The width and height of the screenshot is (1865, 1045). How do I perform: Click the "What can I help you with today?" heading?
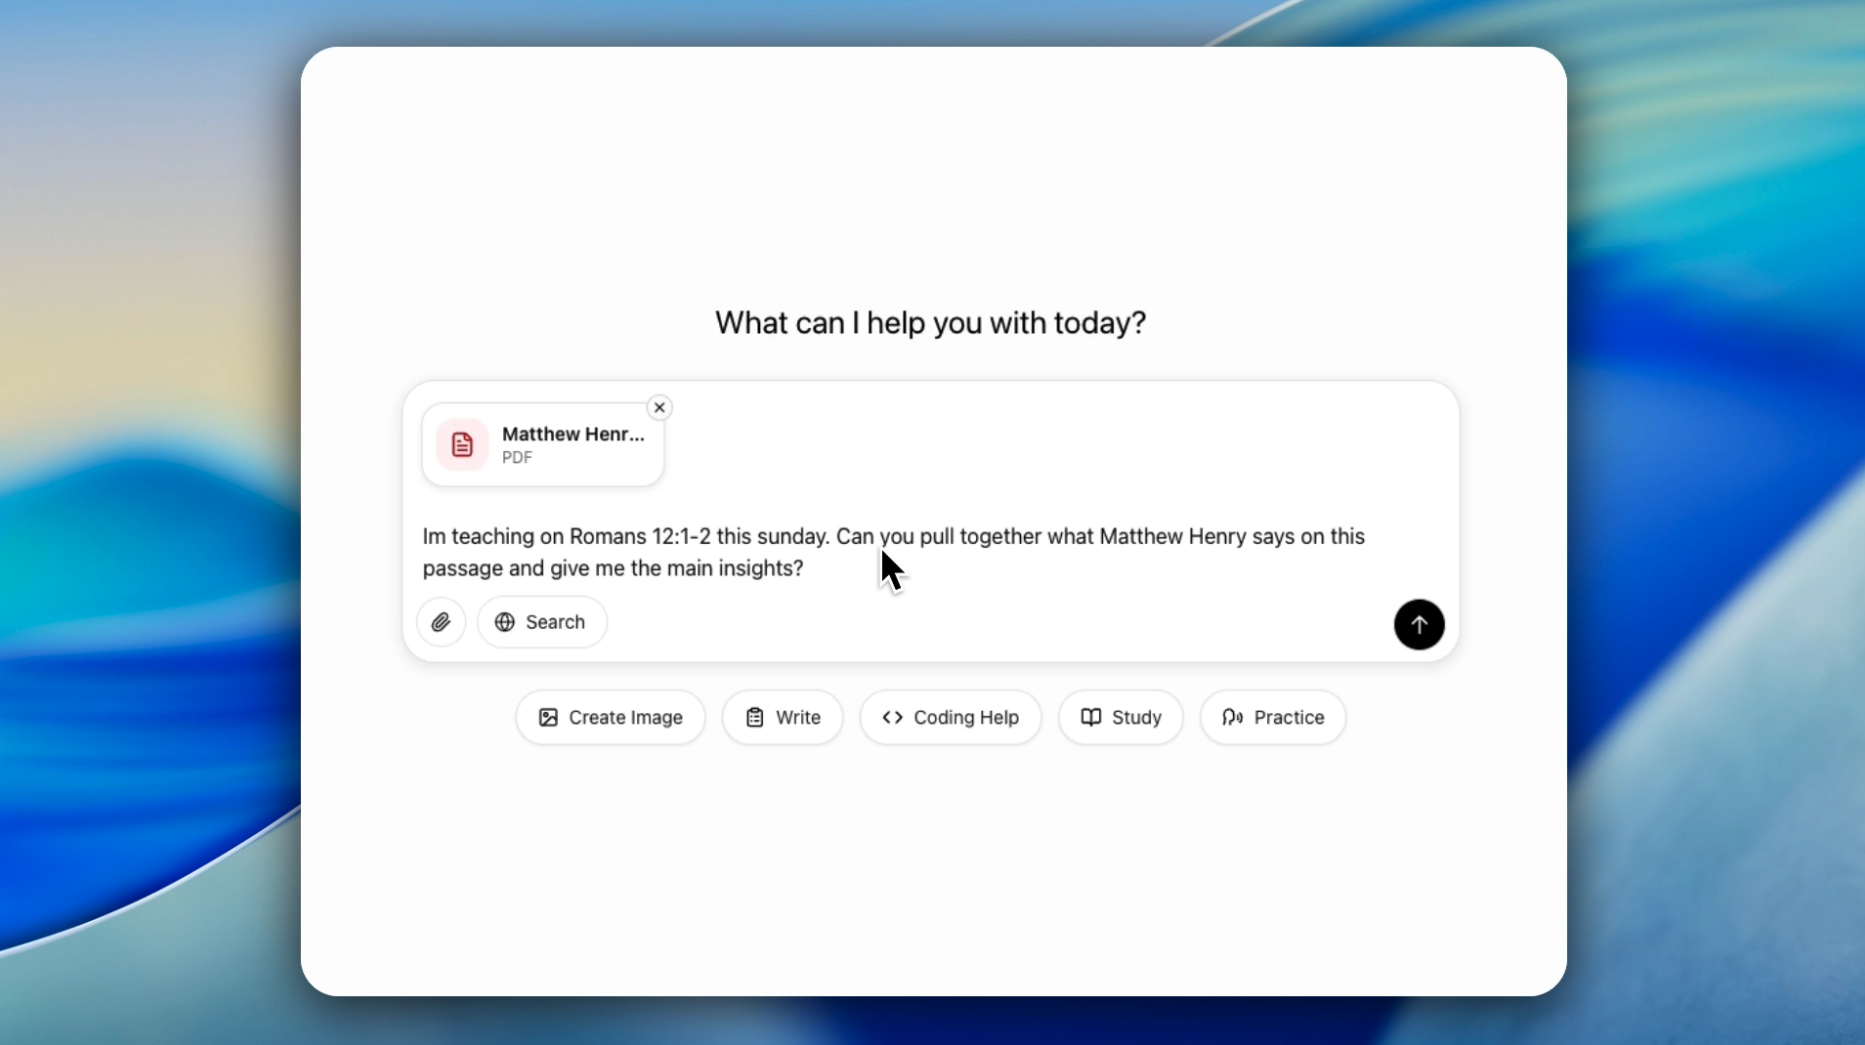coord(930,323)
